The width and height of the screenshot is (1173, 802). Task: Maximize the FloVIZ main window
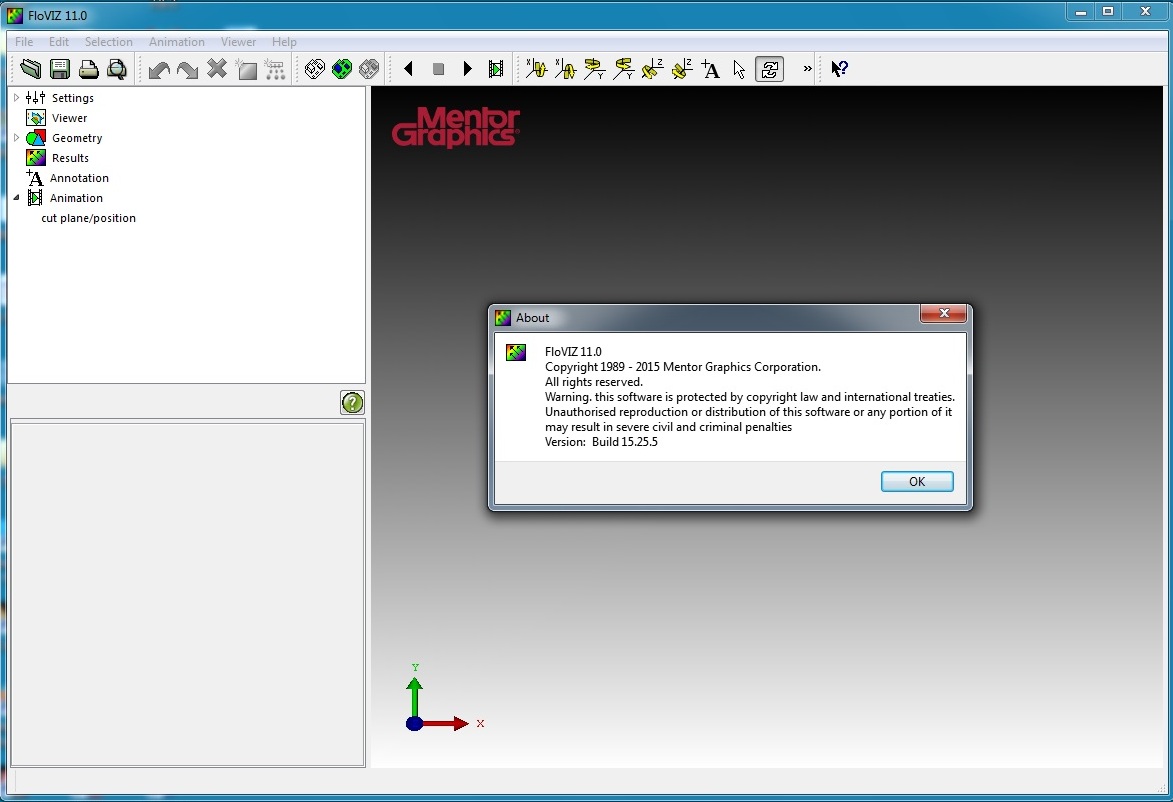click(x=1108, y=10)
